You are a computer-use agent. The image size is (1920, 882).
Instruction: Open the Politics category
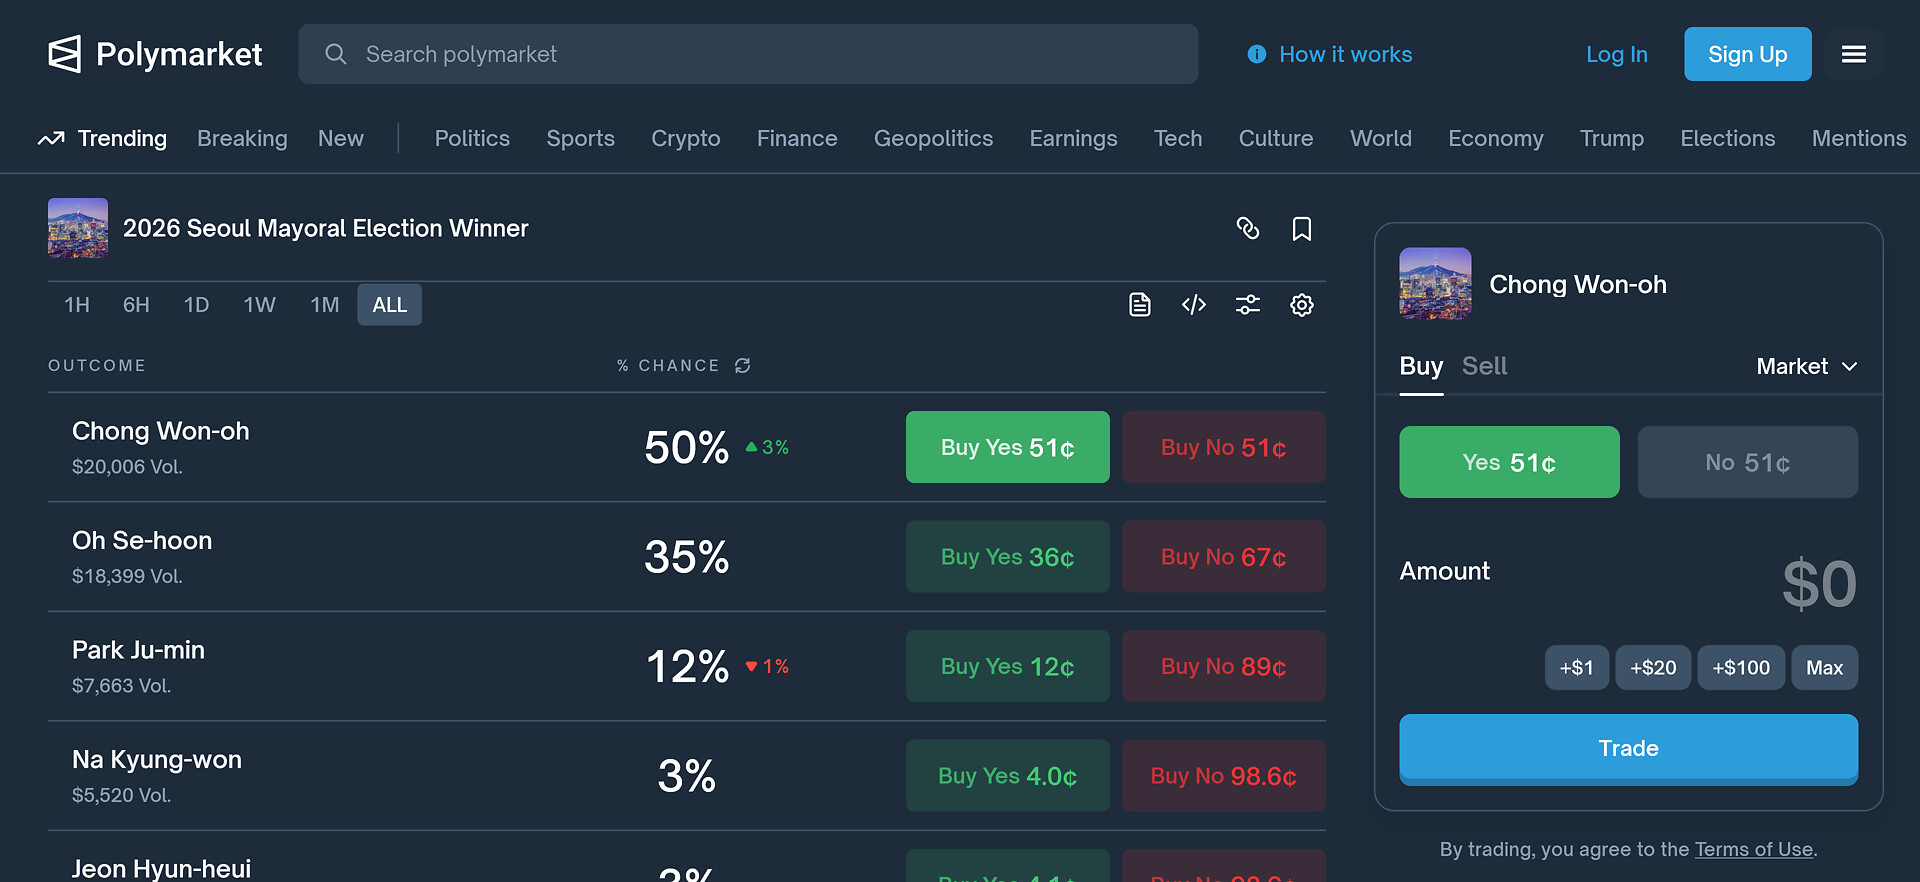pos(472,139)
